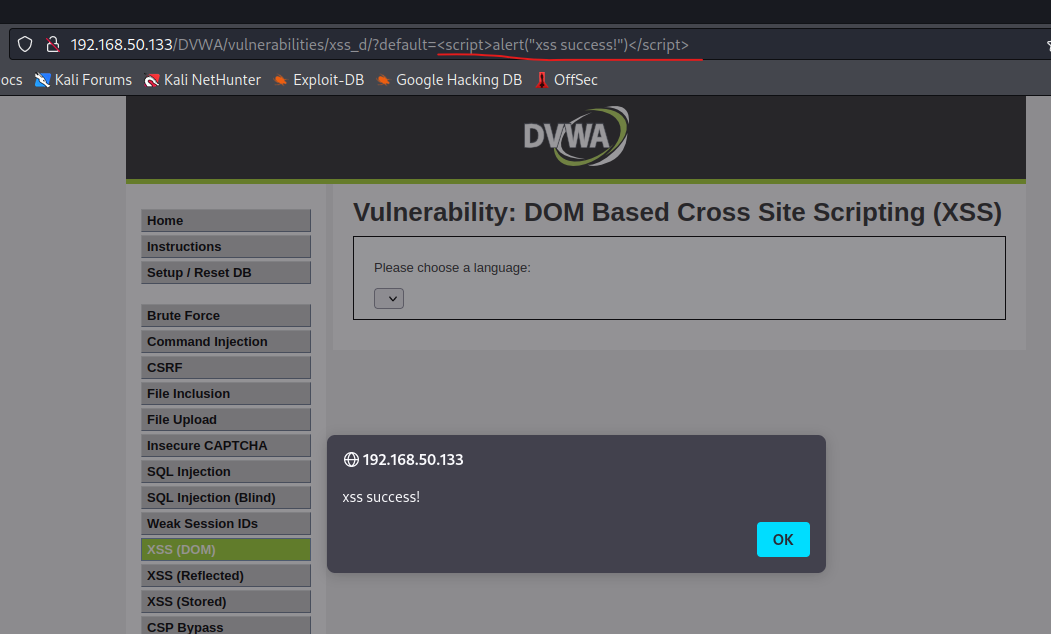
Task: Open the SQL Injection page
Action: coord(226,472)
